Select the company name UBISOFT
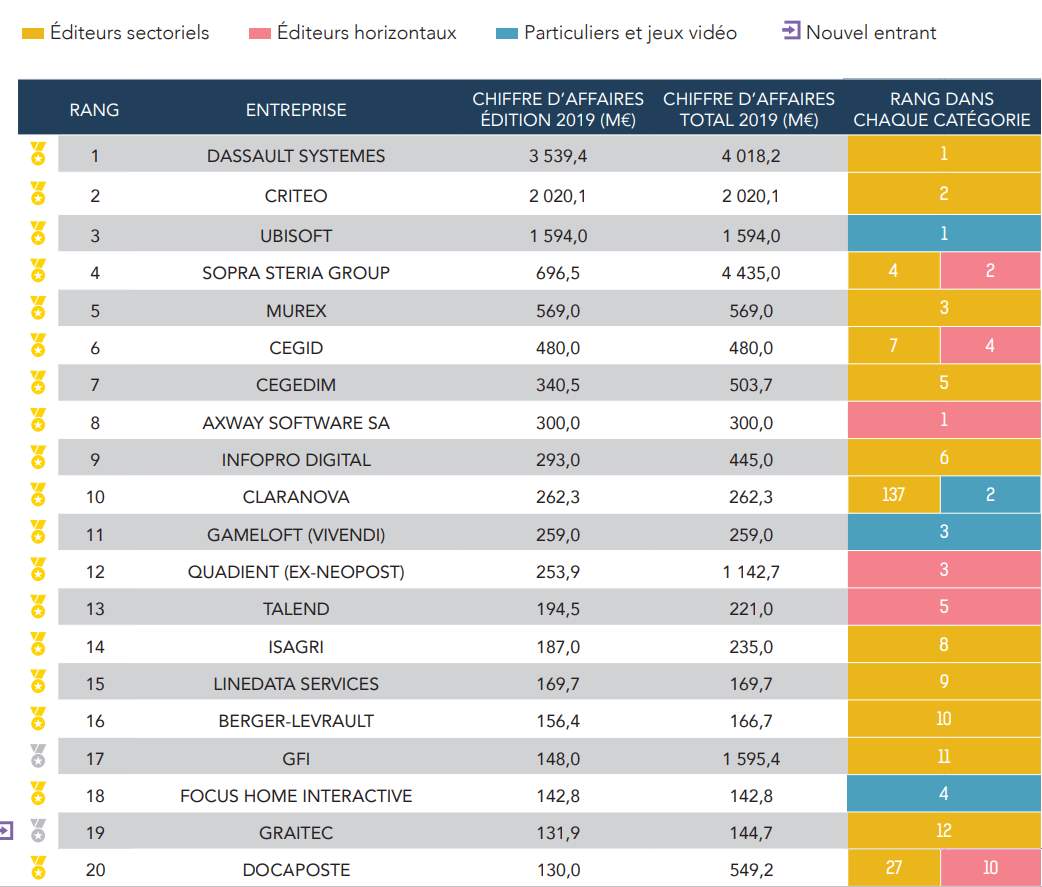 [296, 235]
